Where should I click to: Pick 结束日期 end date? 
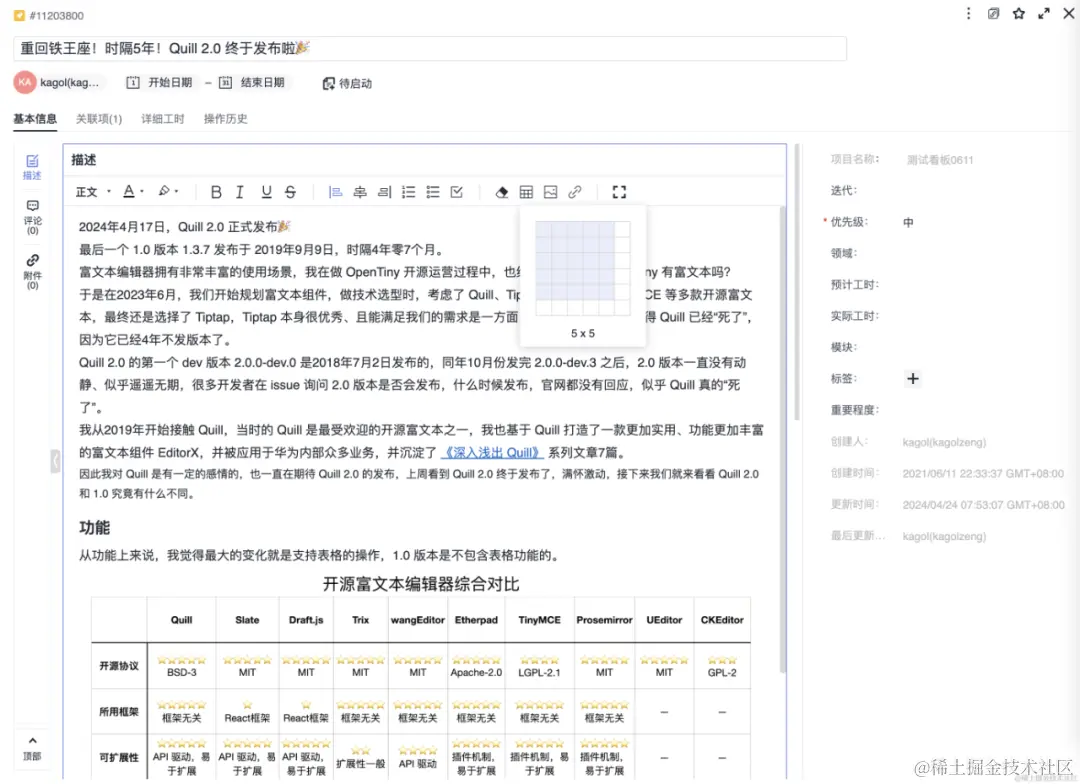point(253,83)
